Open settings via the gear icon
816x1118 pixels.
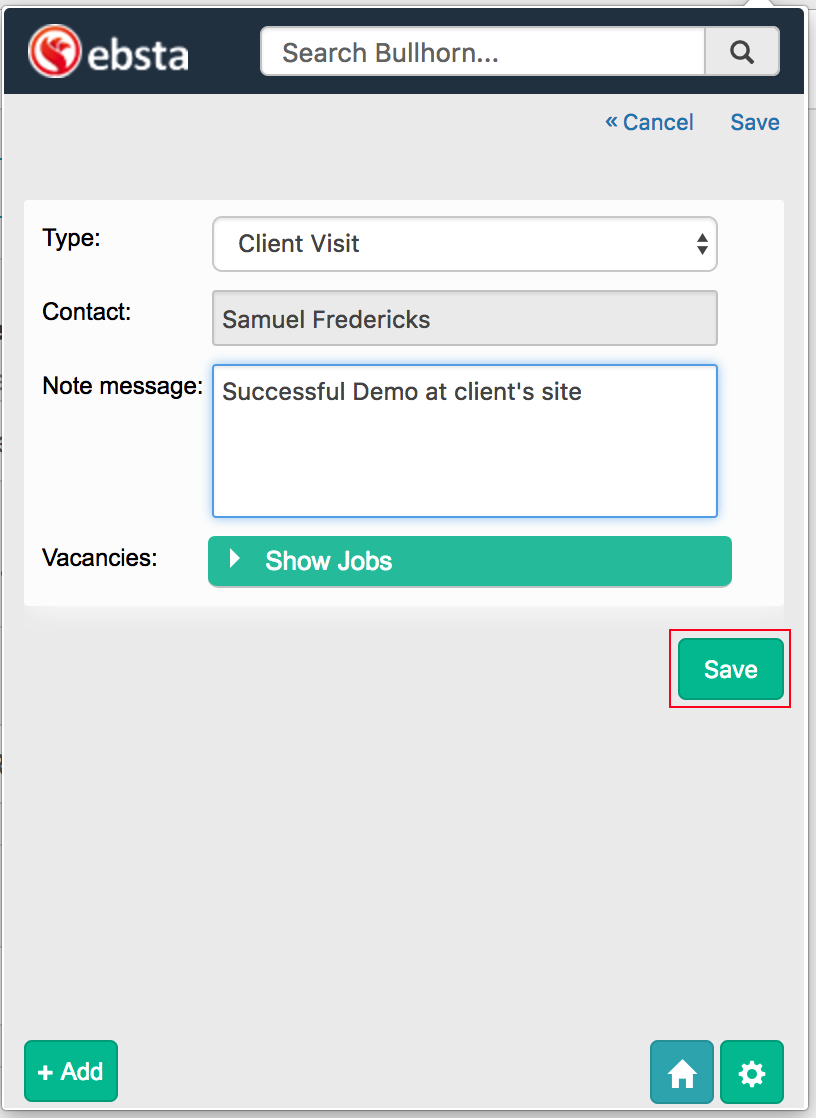[x=752, y=1073]
